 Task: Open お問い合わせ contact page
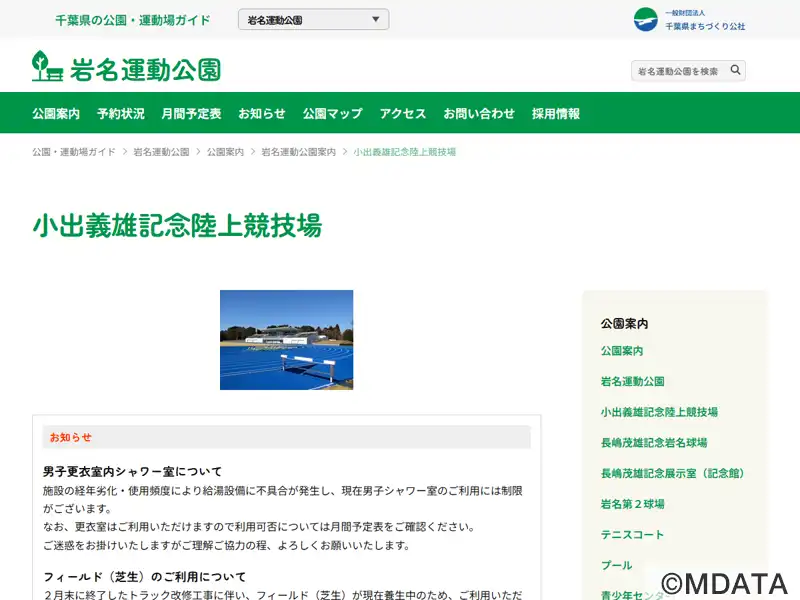coord(479,114)
